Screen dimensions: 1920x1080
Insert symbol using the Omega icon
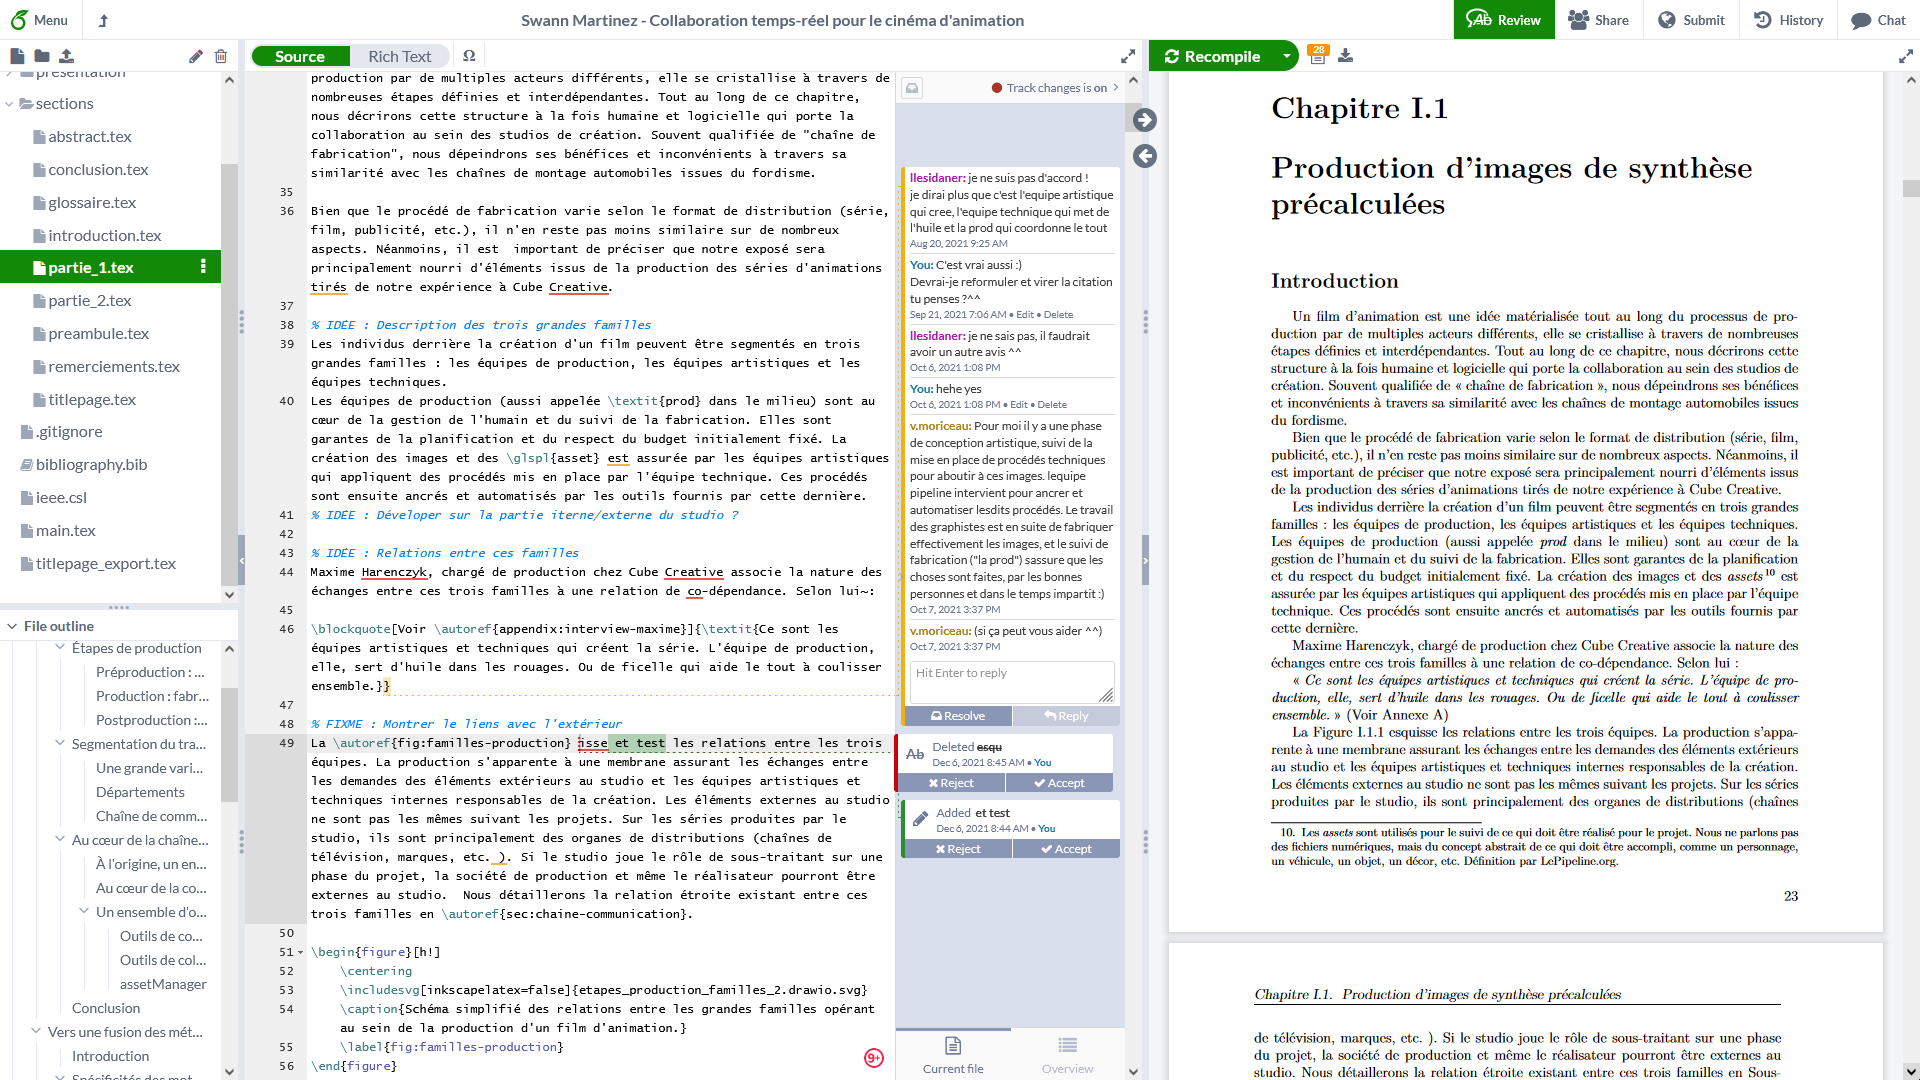click(469, 56)
